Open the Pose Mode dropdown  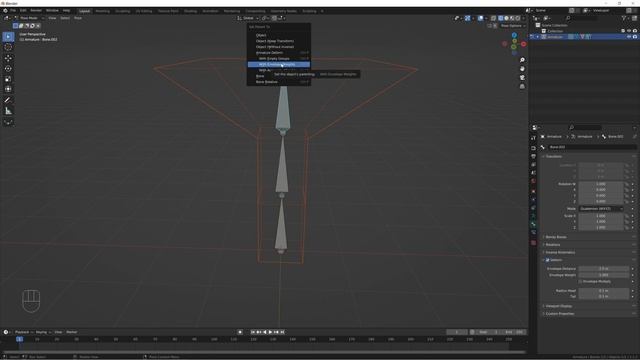pyautogui.click(x=29, y=18)
